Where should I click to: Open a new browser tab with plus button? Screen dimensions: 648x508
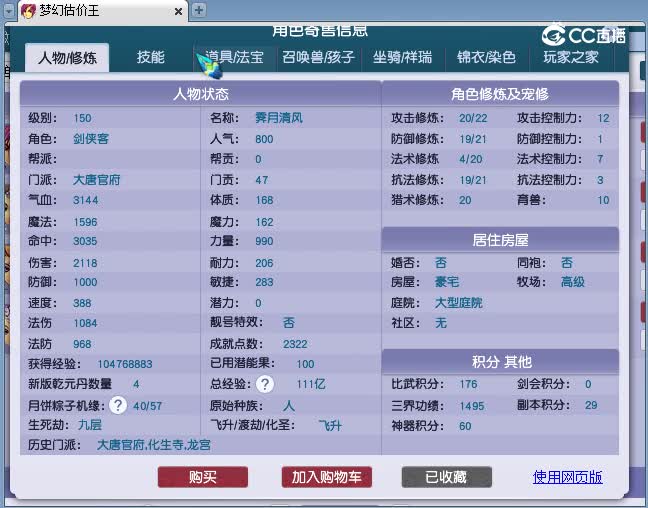click(x=199, y=10)
